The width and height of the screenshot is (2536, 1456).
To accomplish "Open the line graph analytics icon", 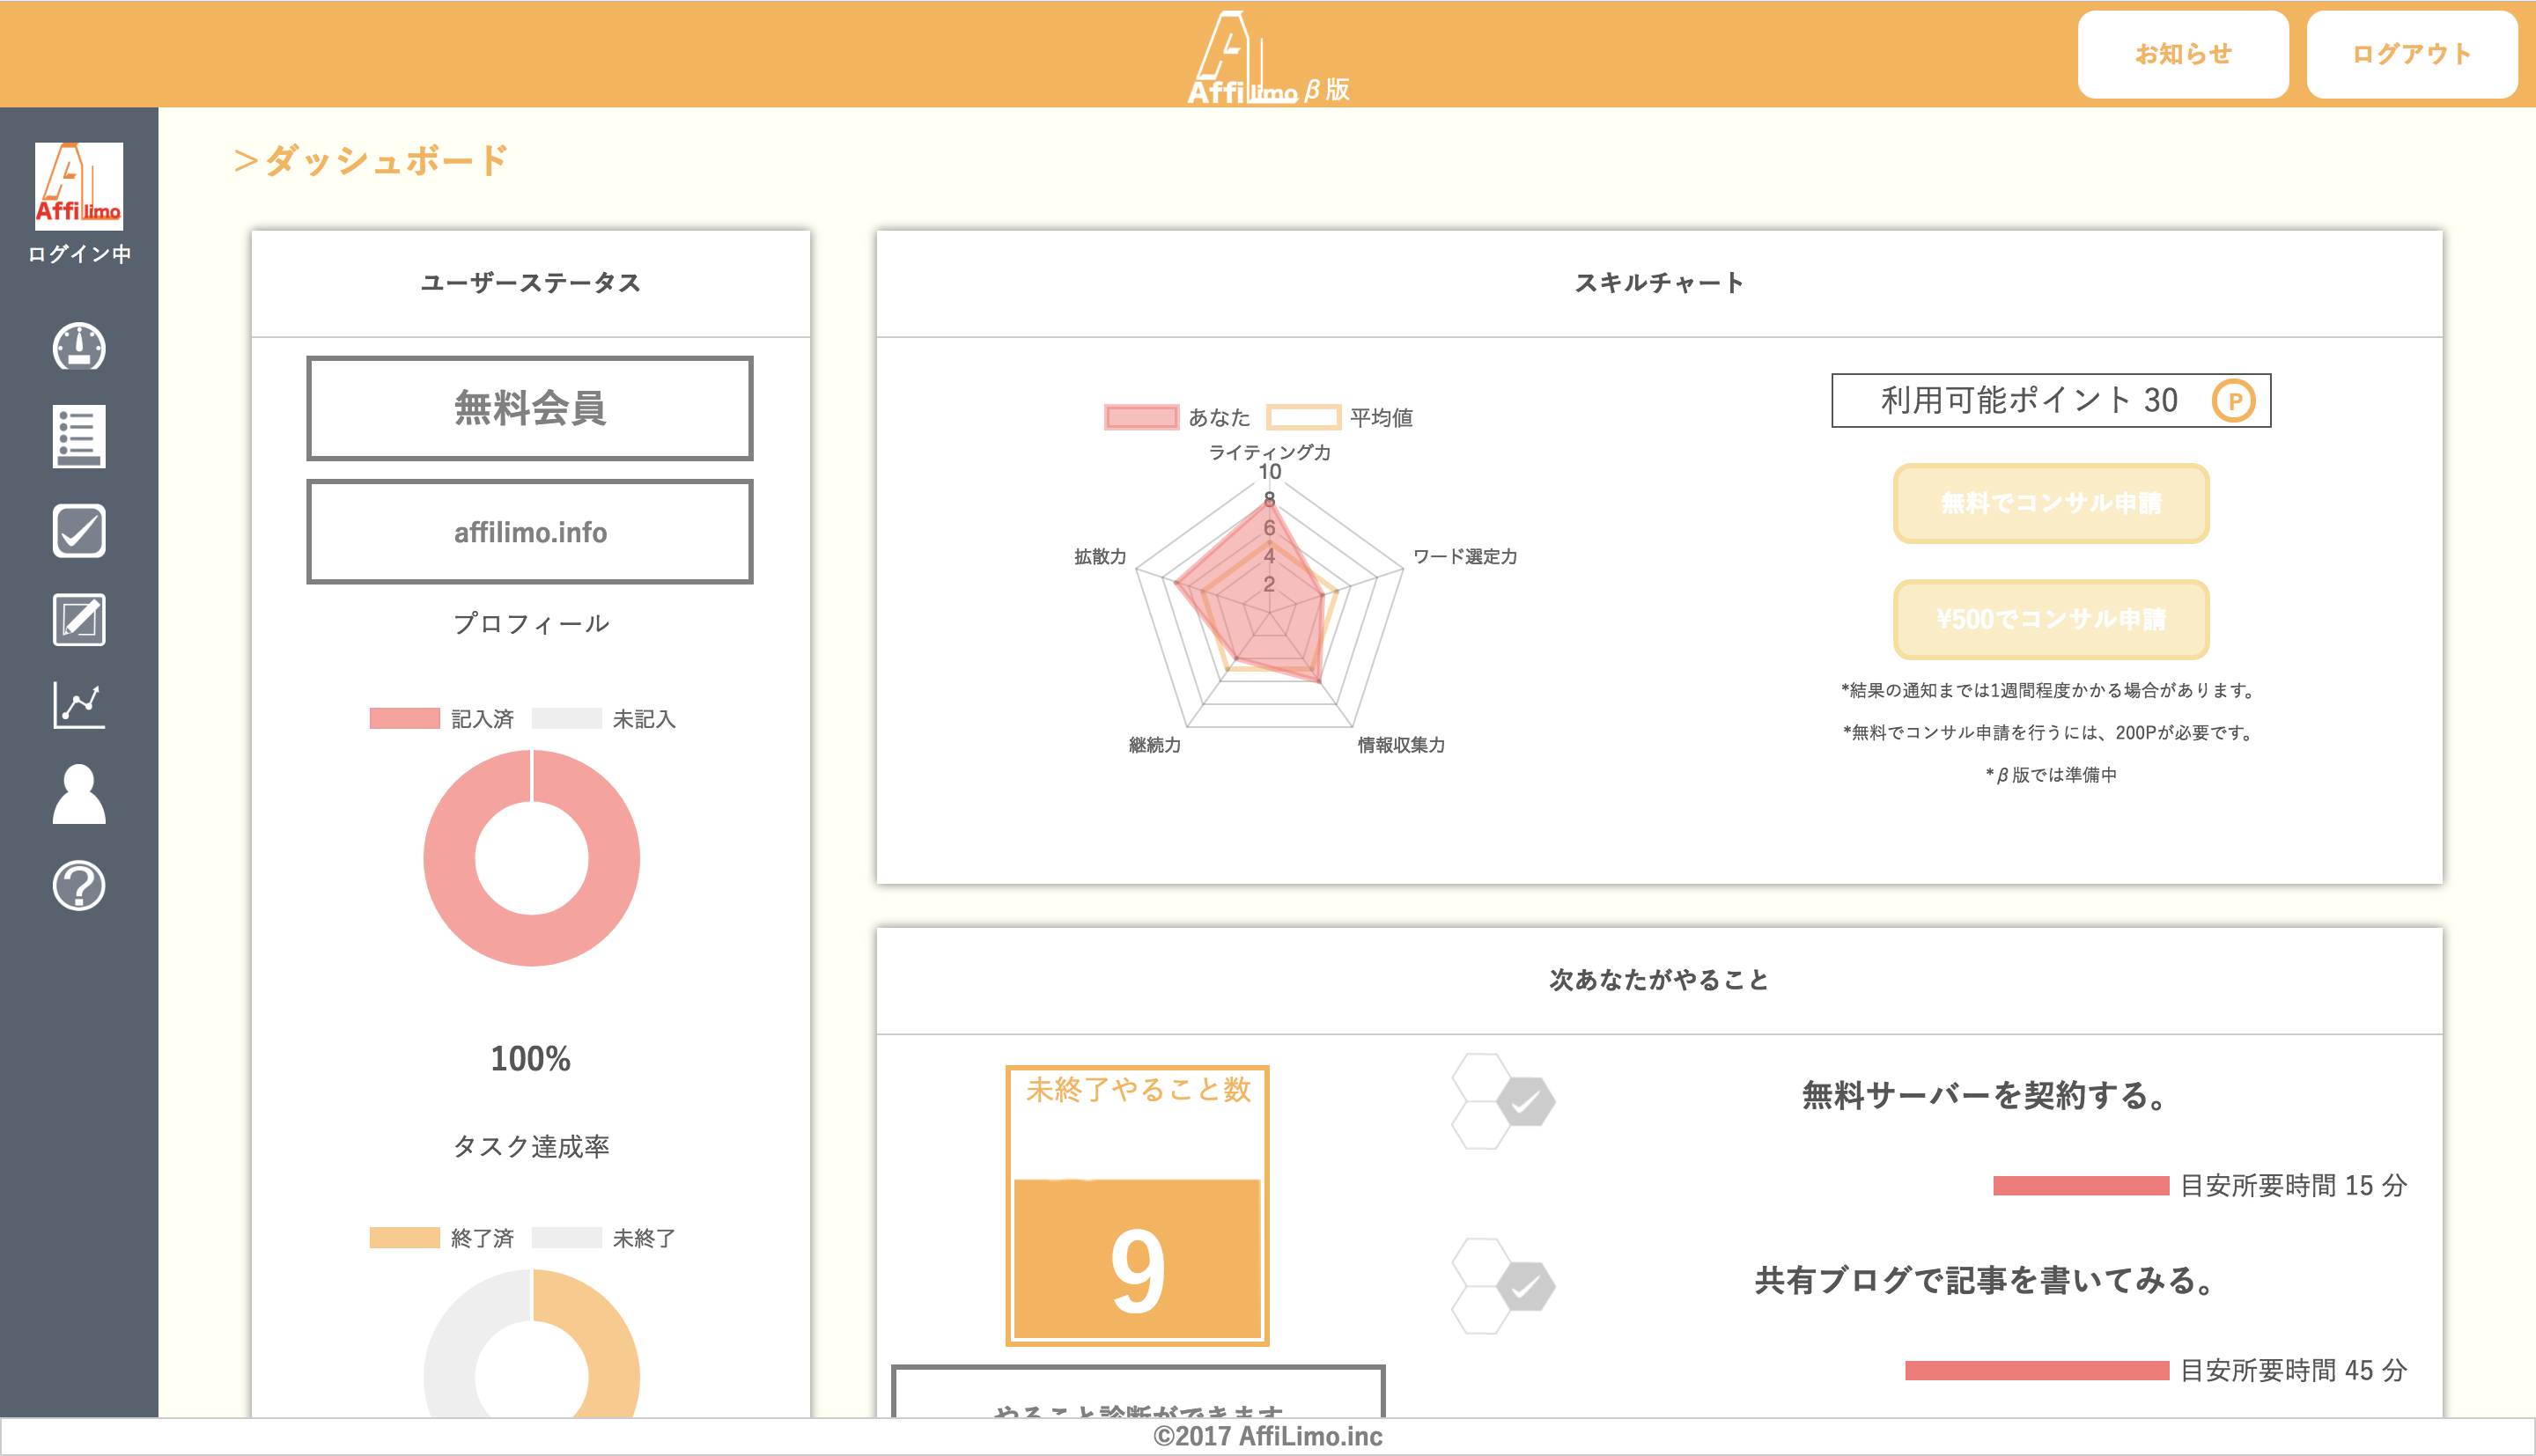I will tap(79, 705).
